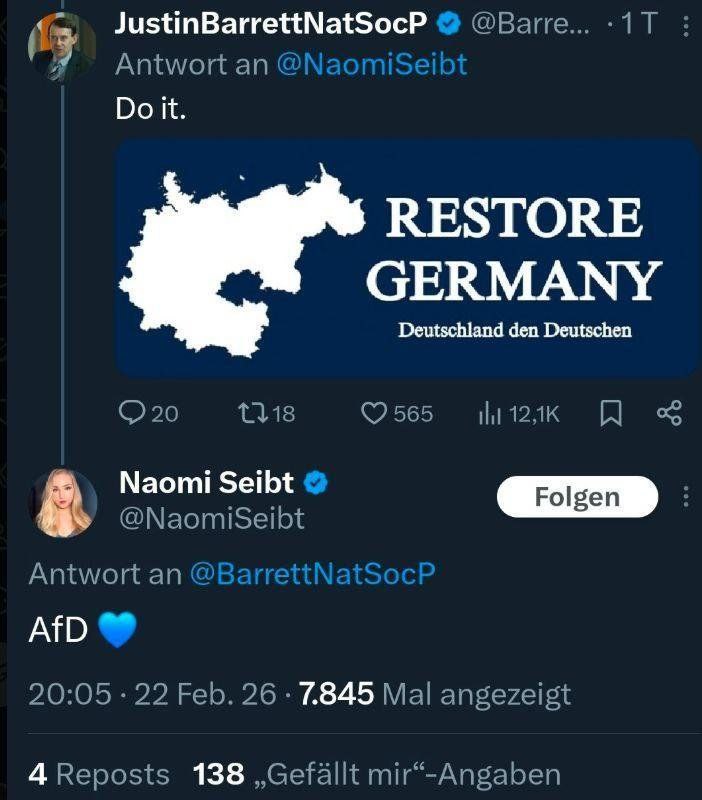
Task: Open the @NaomiSeibt mention link
Action: tap(371, 64)
